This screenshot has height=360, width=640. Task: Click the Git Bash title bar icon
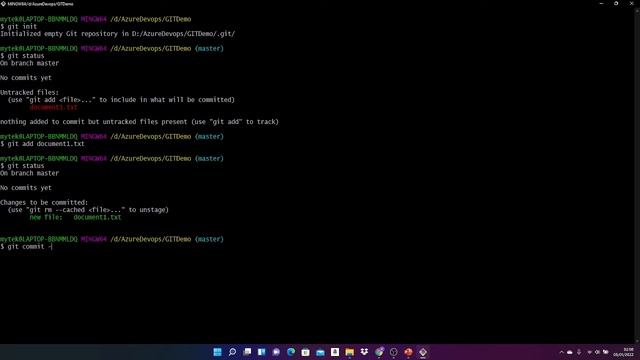(3, 4)
